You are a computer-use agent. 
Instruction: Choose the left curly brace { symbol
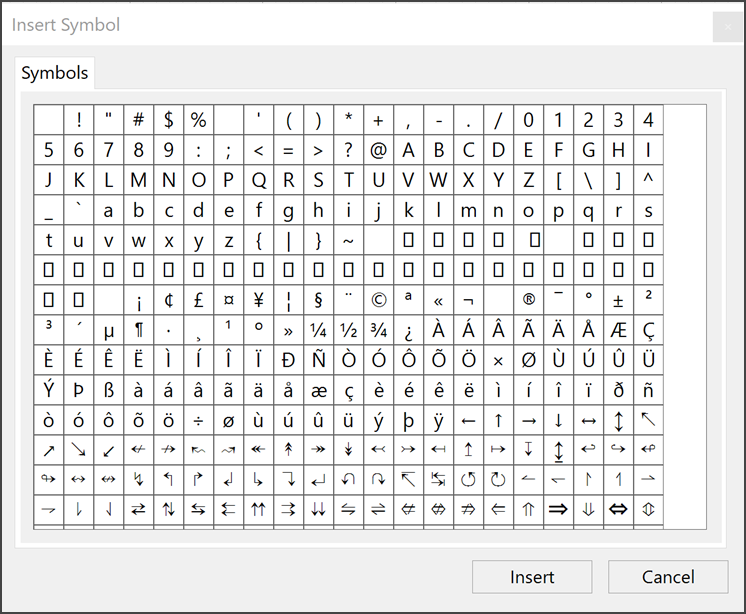point(258,240)
